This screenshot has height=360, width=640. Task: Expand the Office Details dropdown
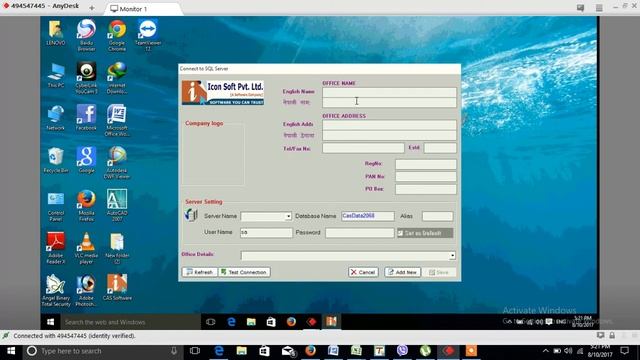pyautogui.click(x=452, y=256)
